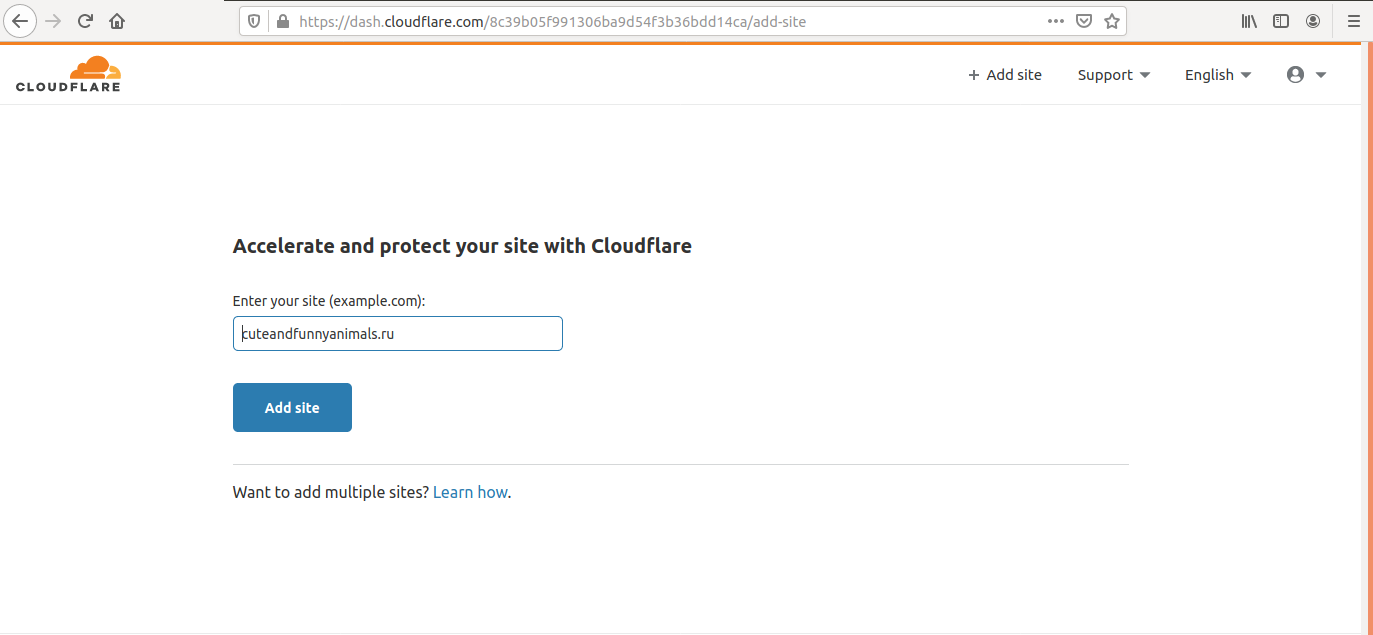This screenshot has height=635, width=1373.
Task: Click the blue Add site button
Action: (x=292, y=407)
